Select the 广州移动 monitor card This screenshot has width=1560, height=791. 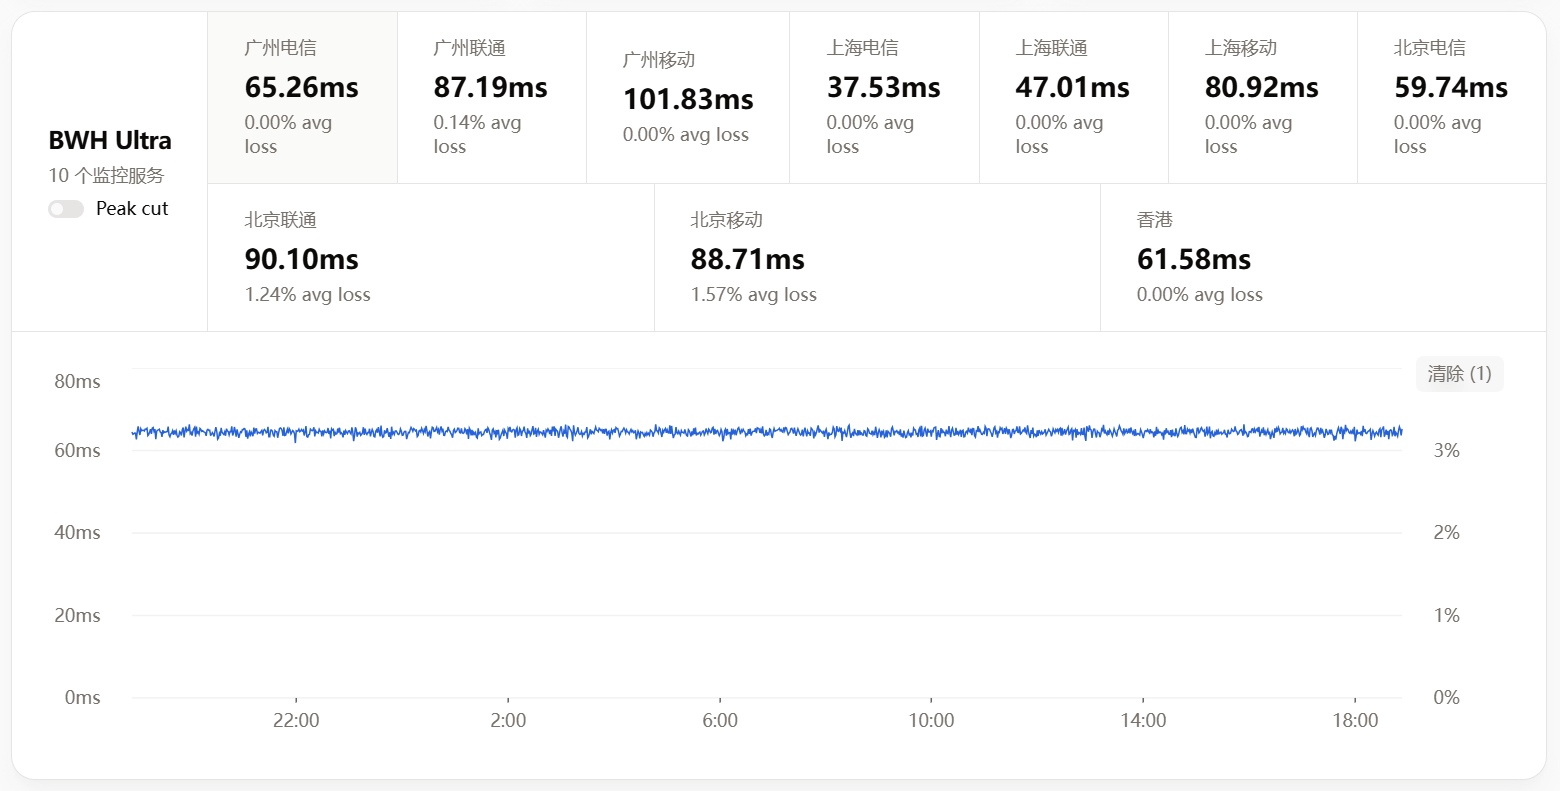click(687, 98)
